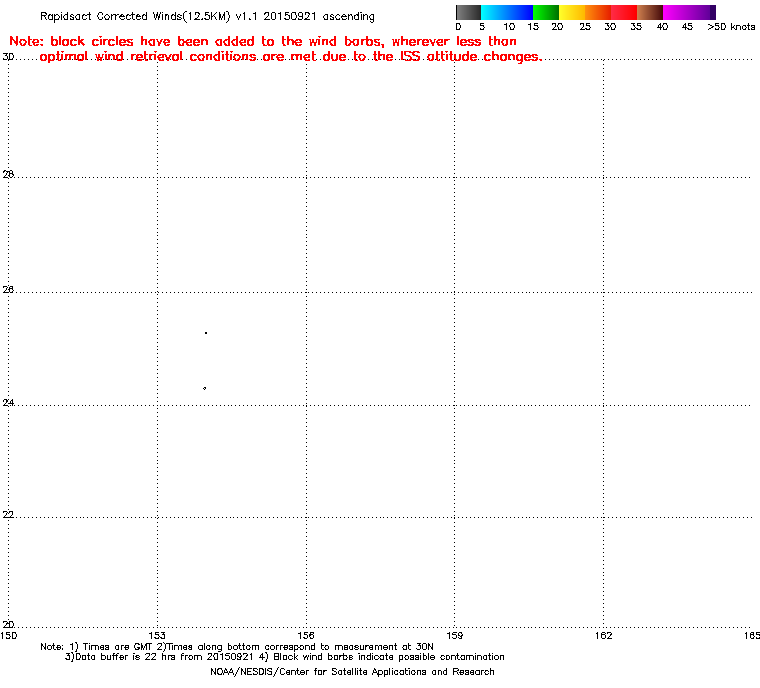Click the latitude label 28

[x=8, y=174]
